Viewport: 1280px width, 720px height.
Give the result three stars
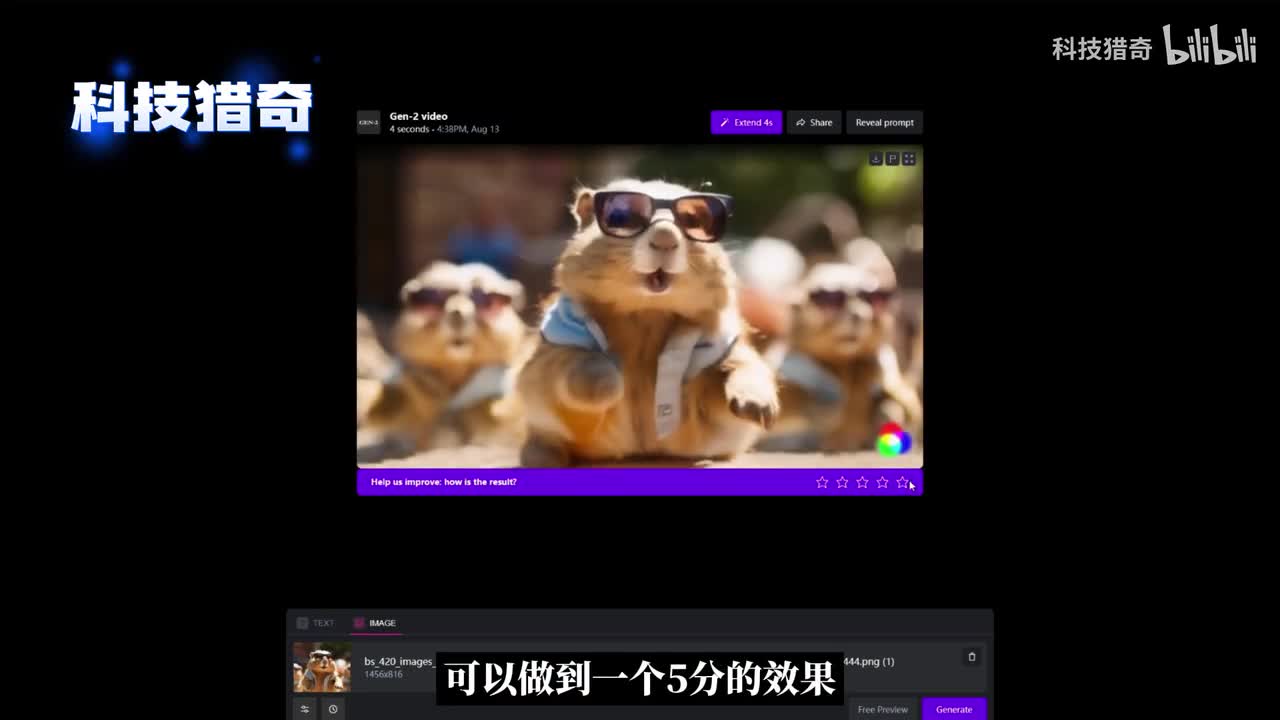(862, 482)
